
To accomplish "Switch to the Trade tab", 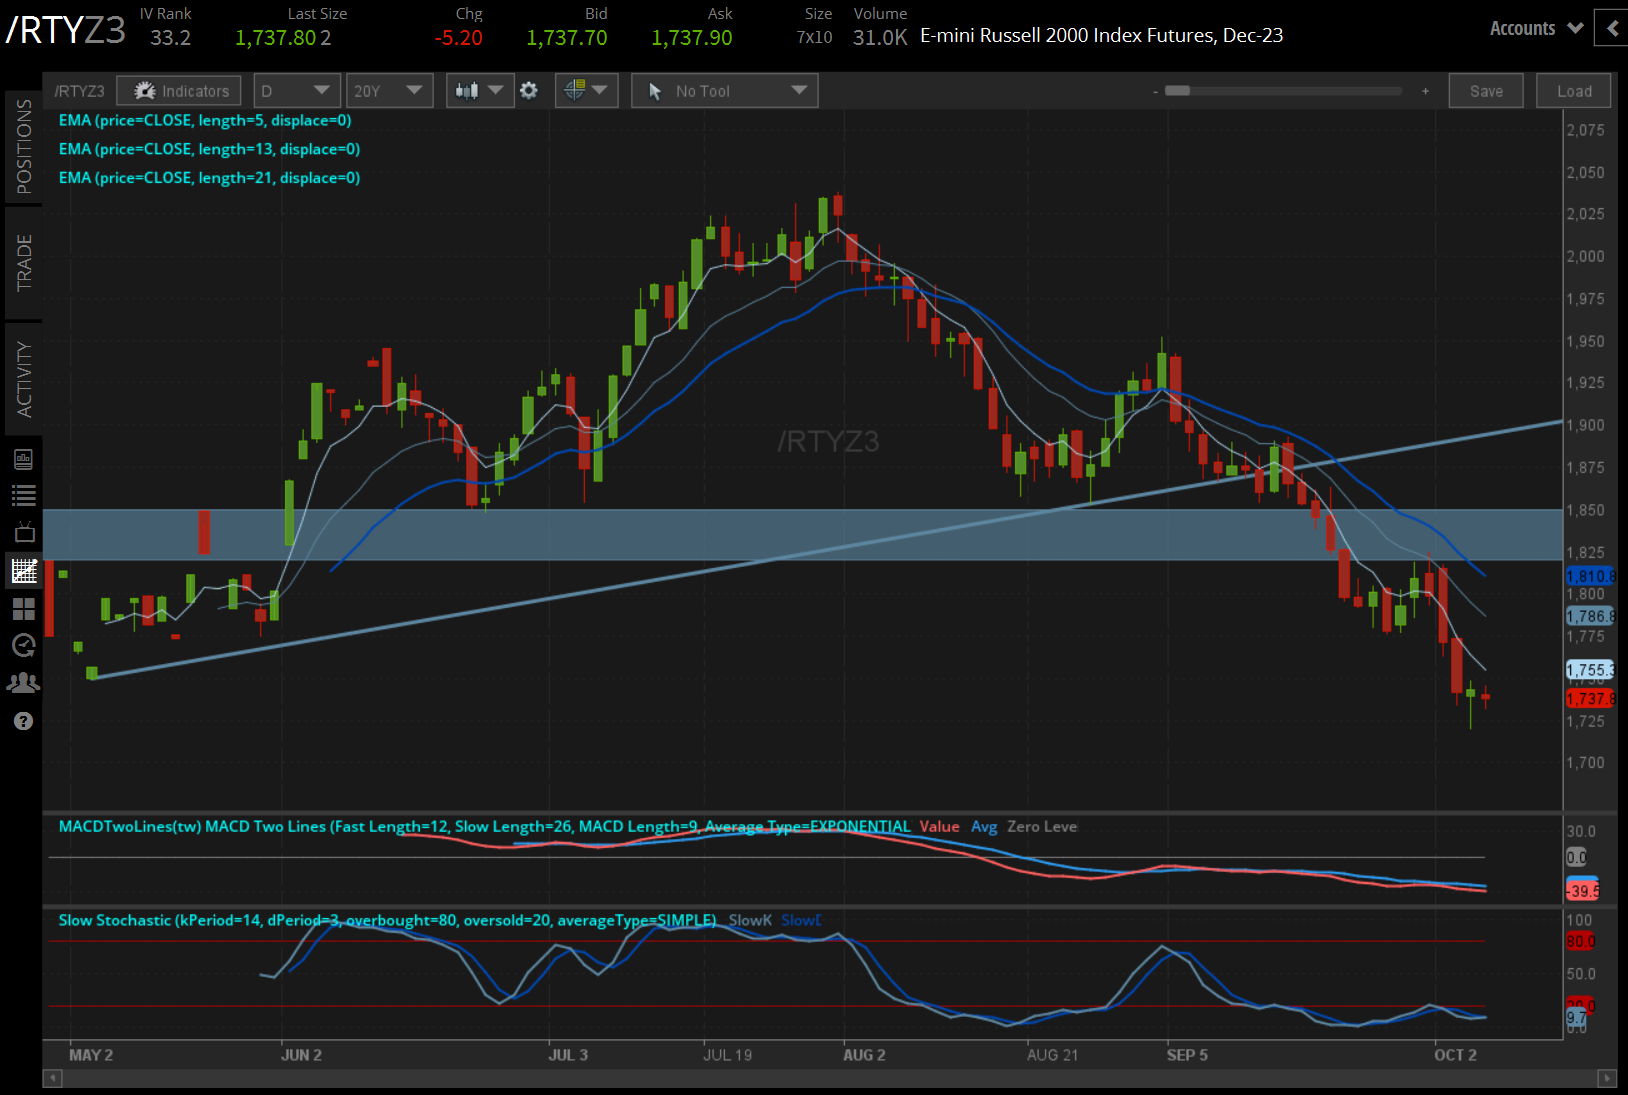I will [x=24, y=263].
